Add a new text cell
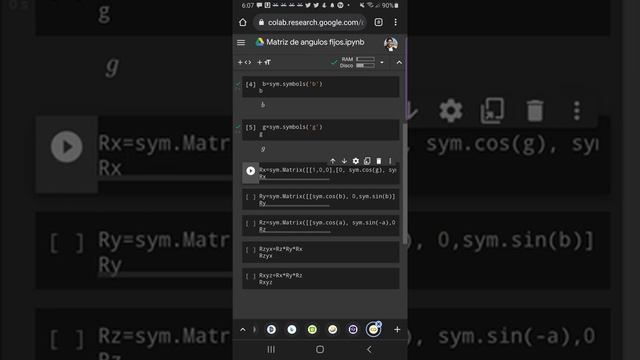Image resolution: width=640 pixels, height=360 pixels. coord(264,62)
